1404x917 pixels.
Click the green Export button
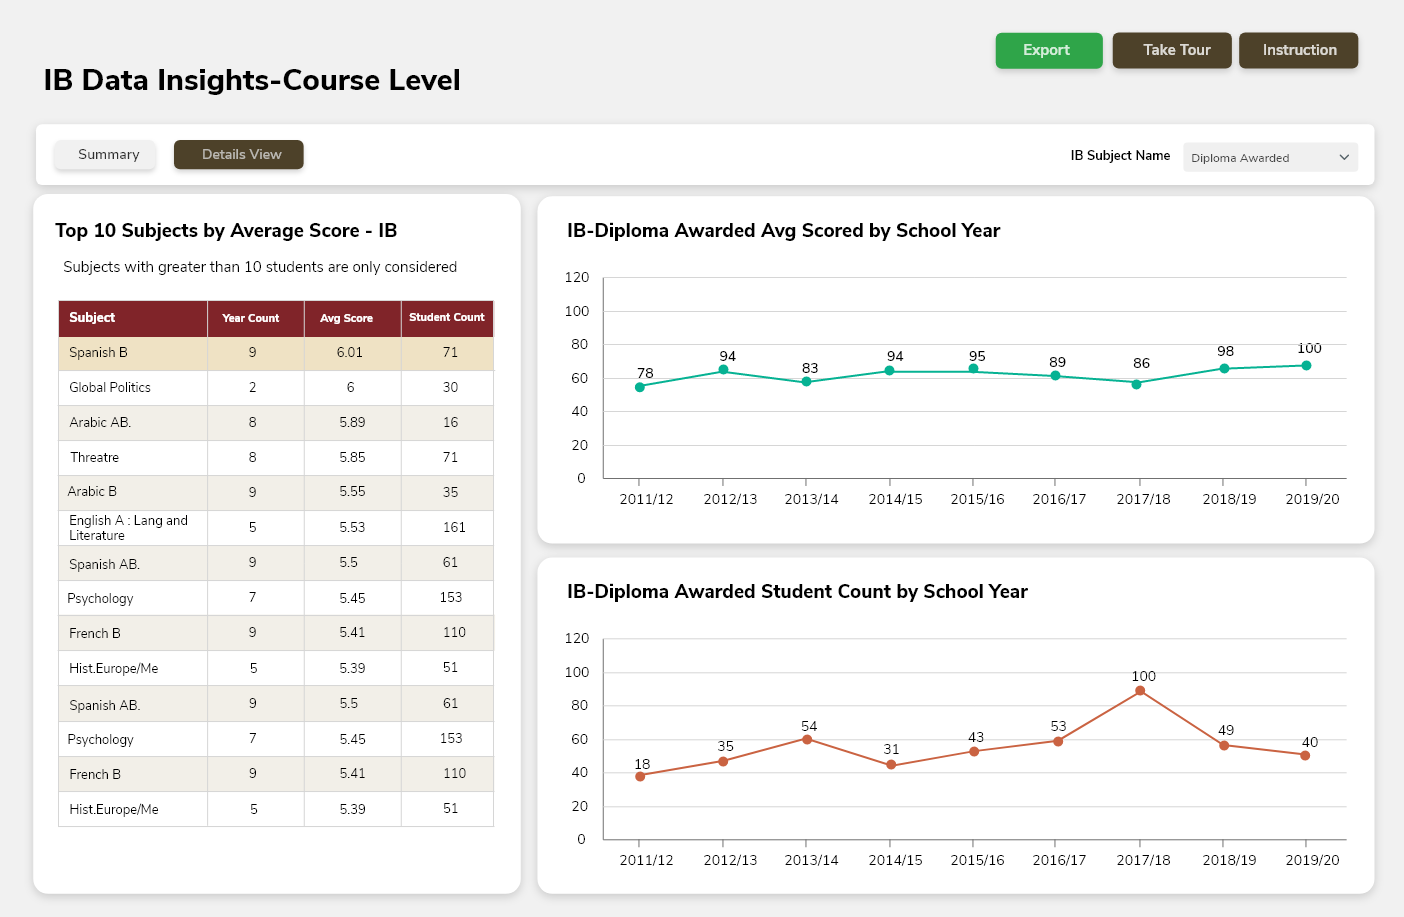click(x=1048, y=50)
